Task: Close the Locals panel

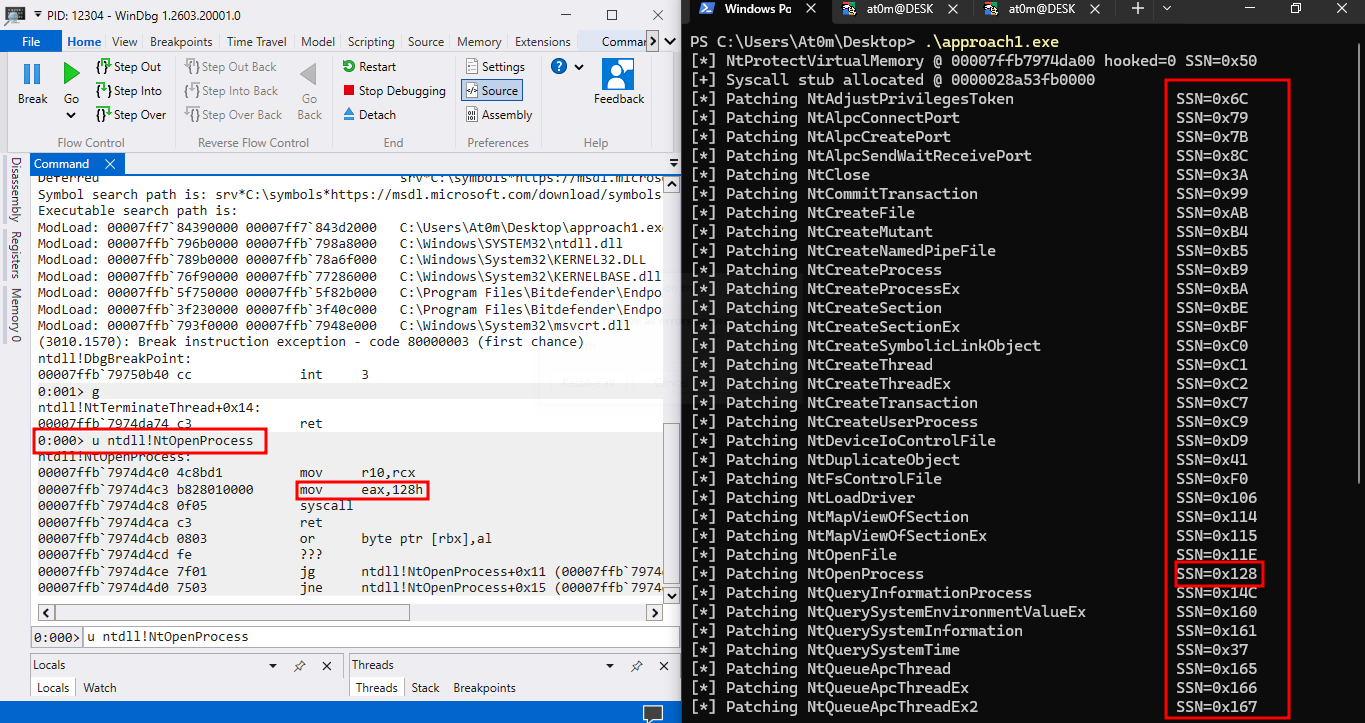Action: pos(326,665)
